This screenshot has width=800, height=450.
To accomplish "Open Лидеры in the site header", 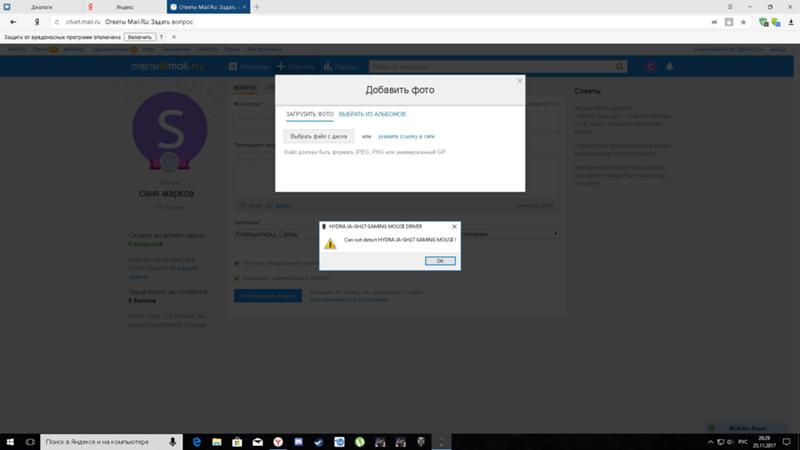I will (340, 66).
